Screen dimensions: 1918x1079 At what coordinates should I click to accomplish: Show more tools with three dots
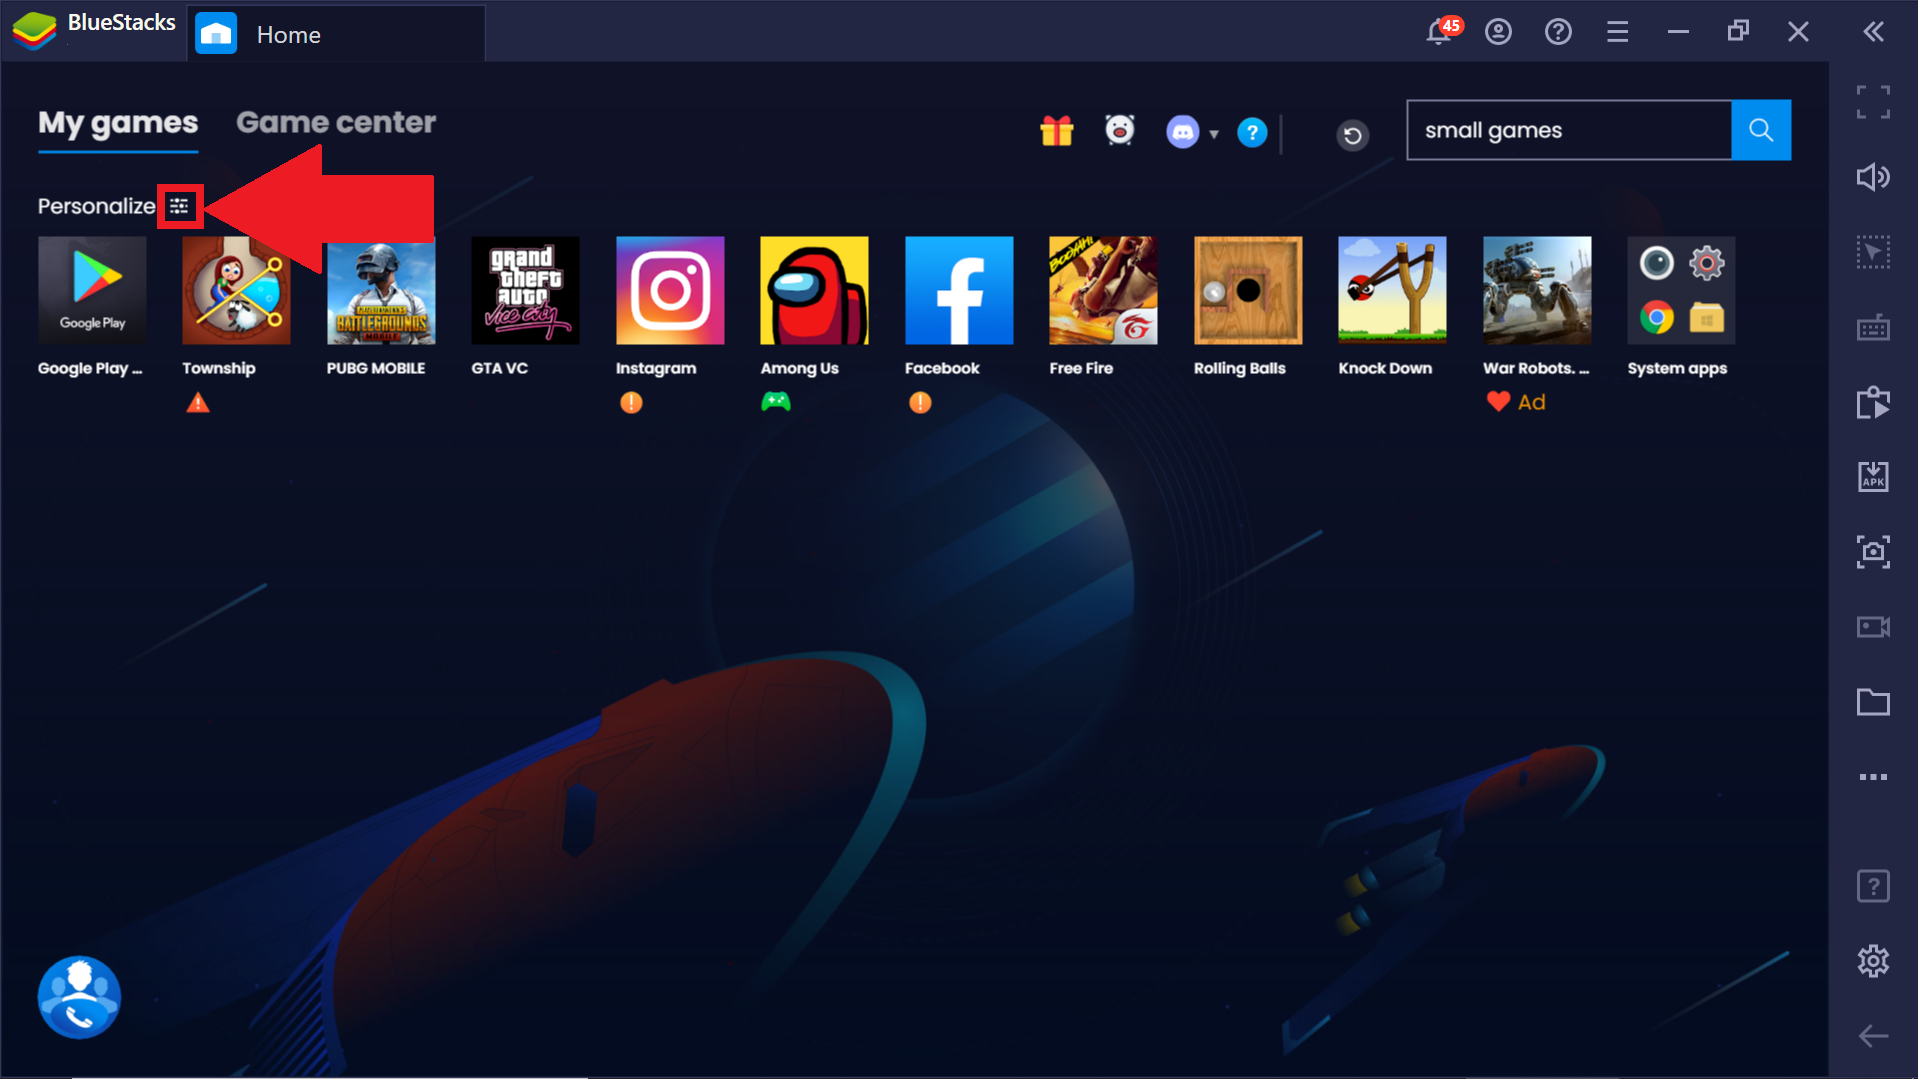[x=1873, y=777]
